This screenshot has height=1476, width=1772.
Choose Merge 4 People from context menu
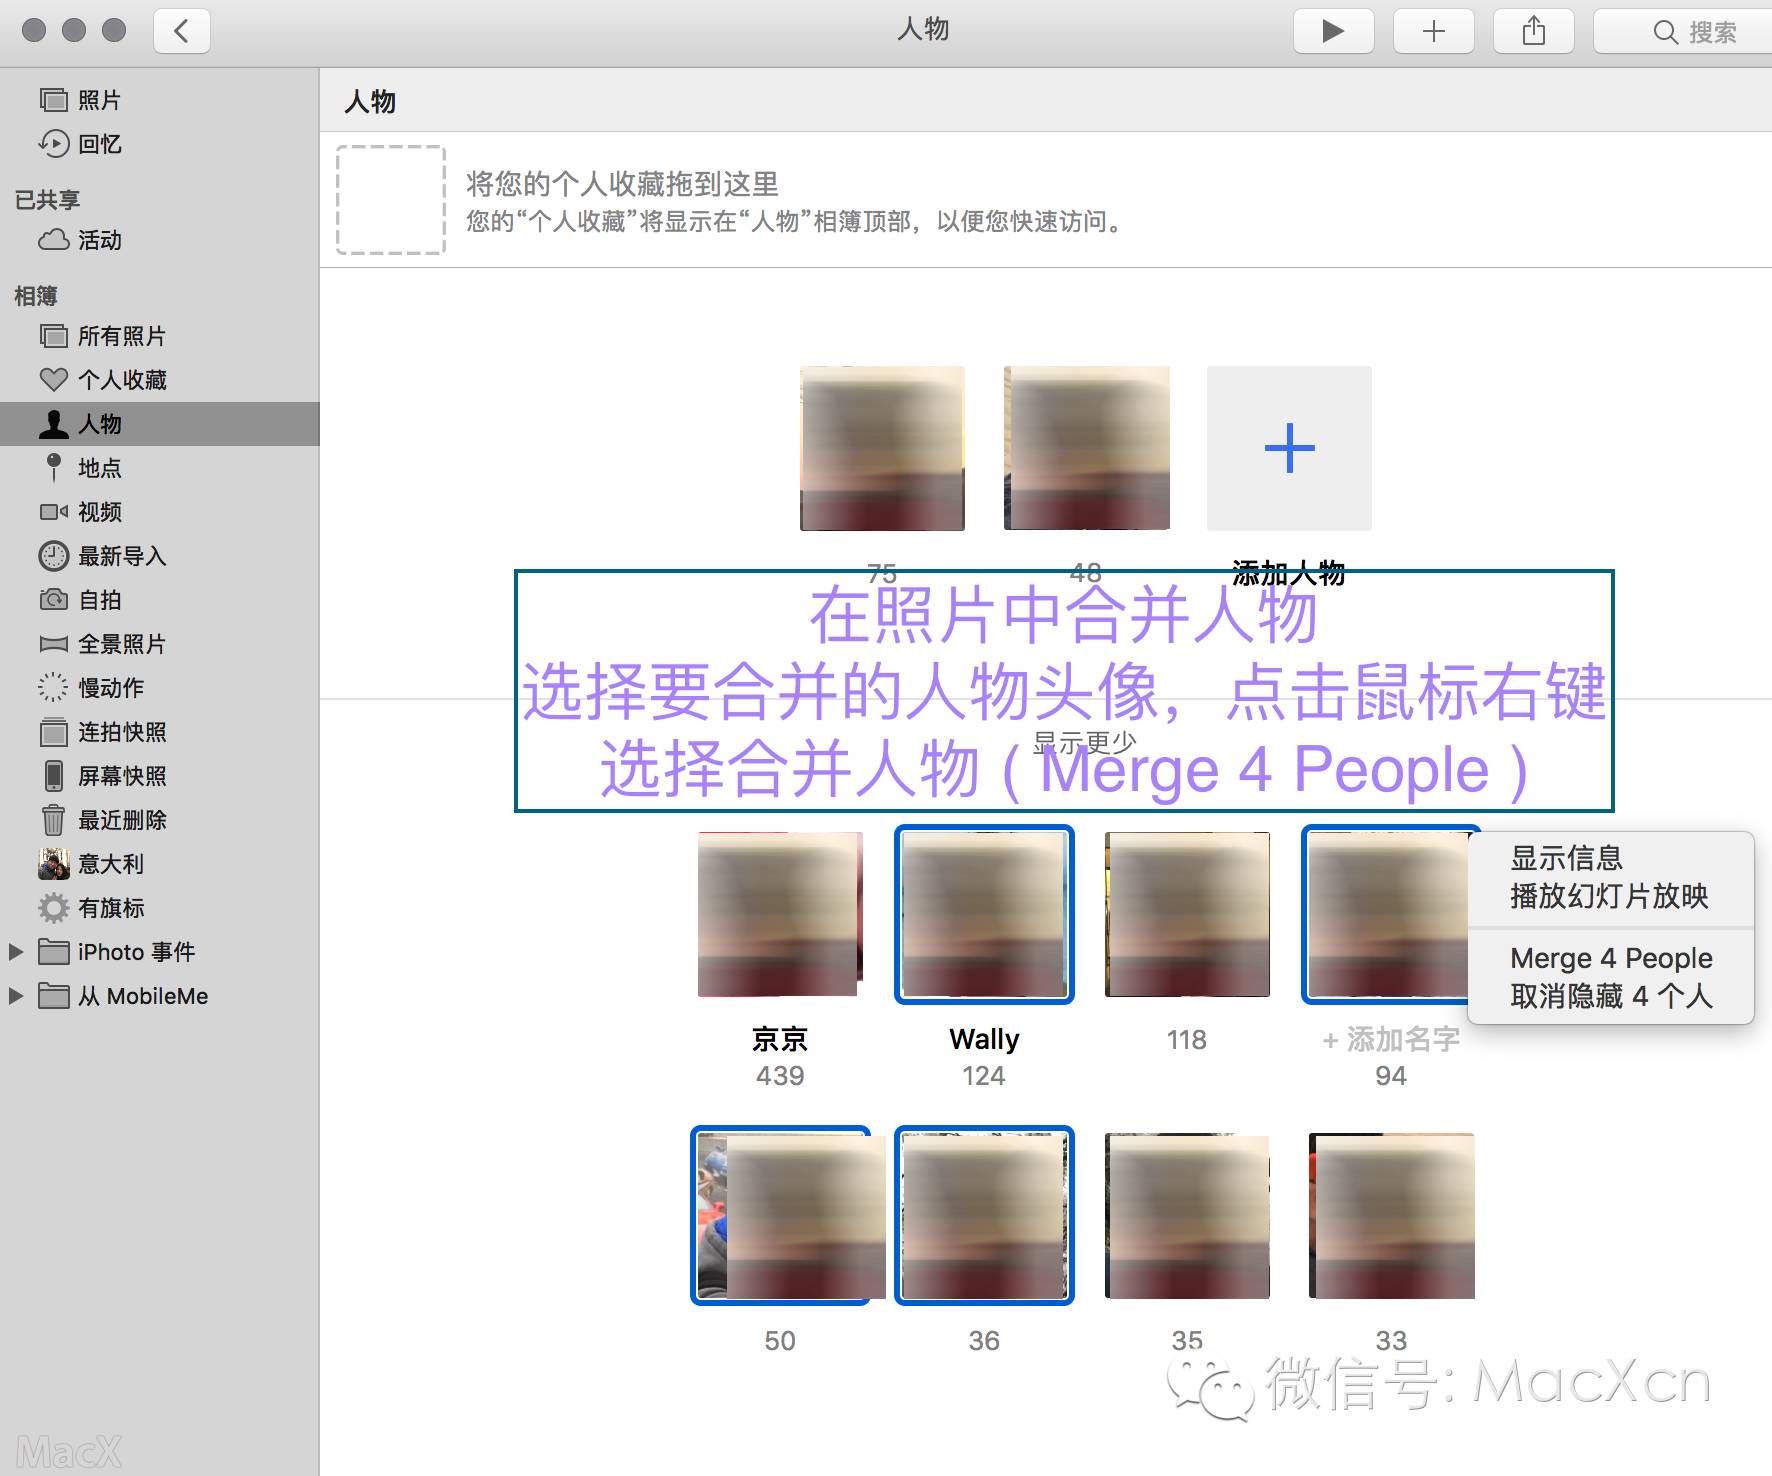[x=1610, y=958]
